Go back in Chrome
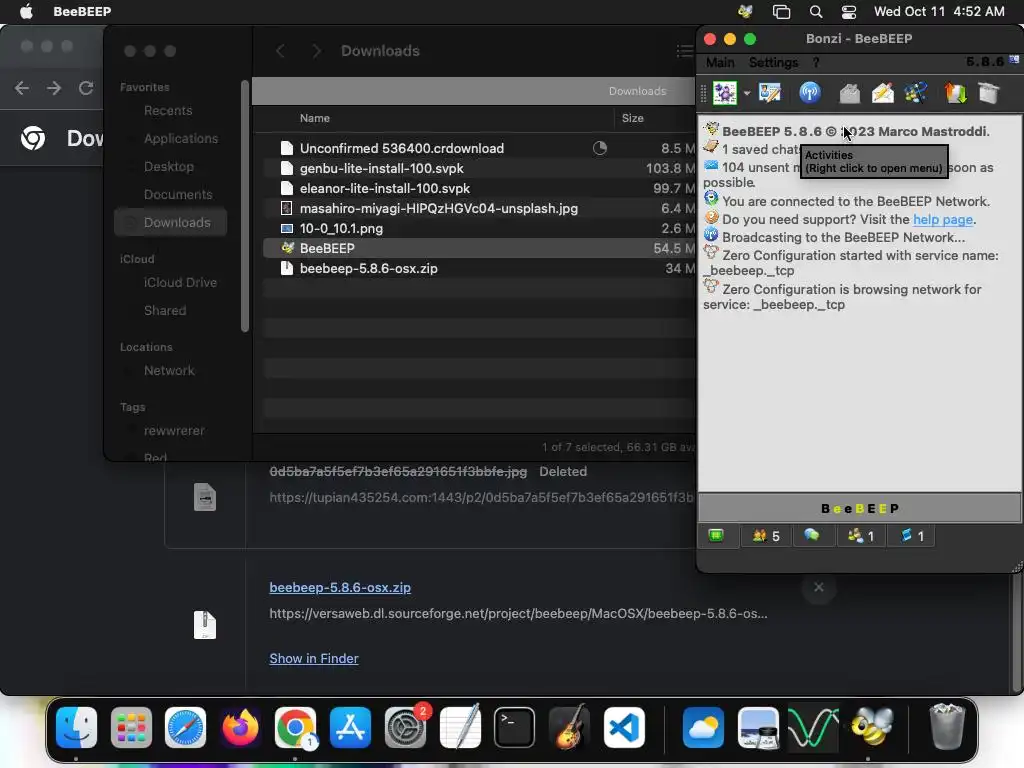The height and width of the screenshot is (768, 1024). 22,88
